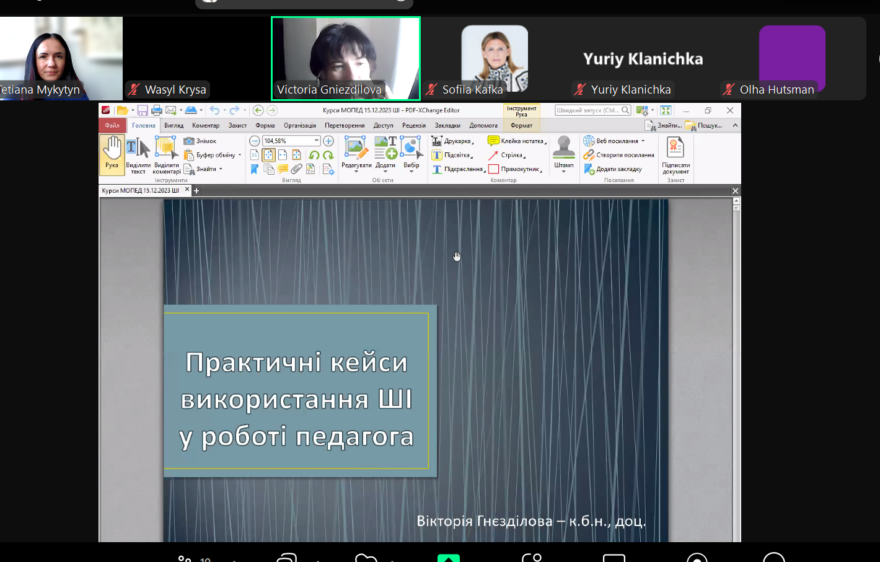Click Створити посилання button

[619, 155]
